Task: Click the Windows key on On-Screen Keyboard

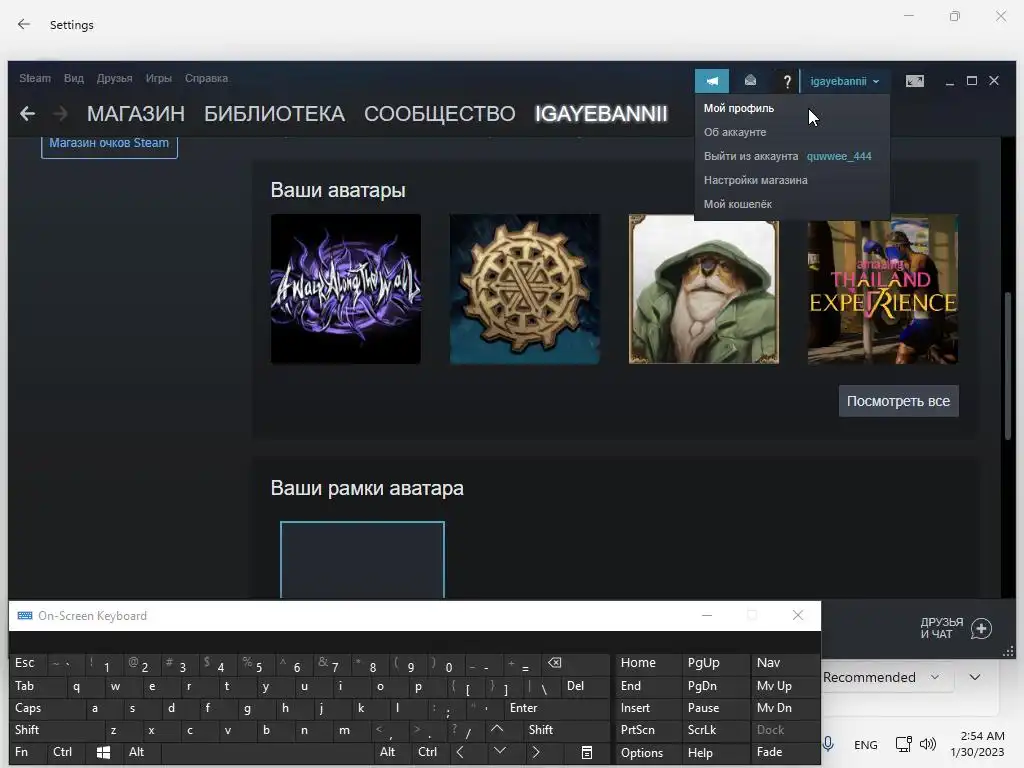Action: coord(103,752)
